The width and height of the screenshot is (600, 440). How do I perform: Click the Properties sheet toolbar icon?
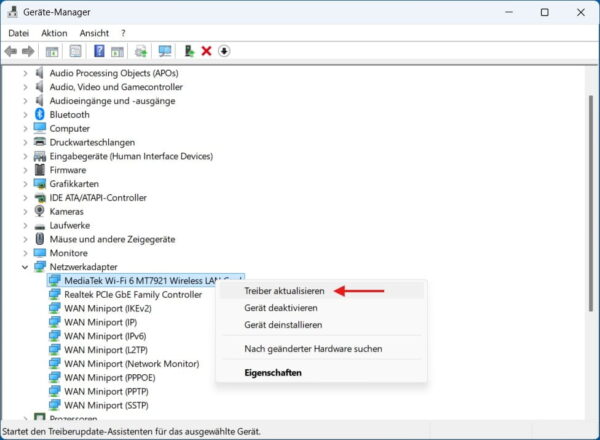75,51
